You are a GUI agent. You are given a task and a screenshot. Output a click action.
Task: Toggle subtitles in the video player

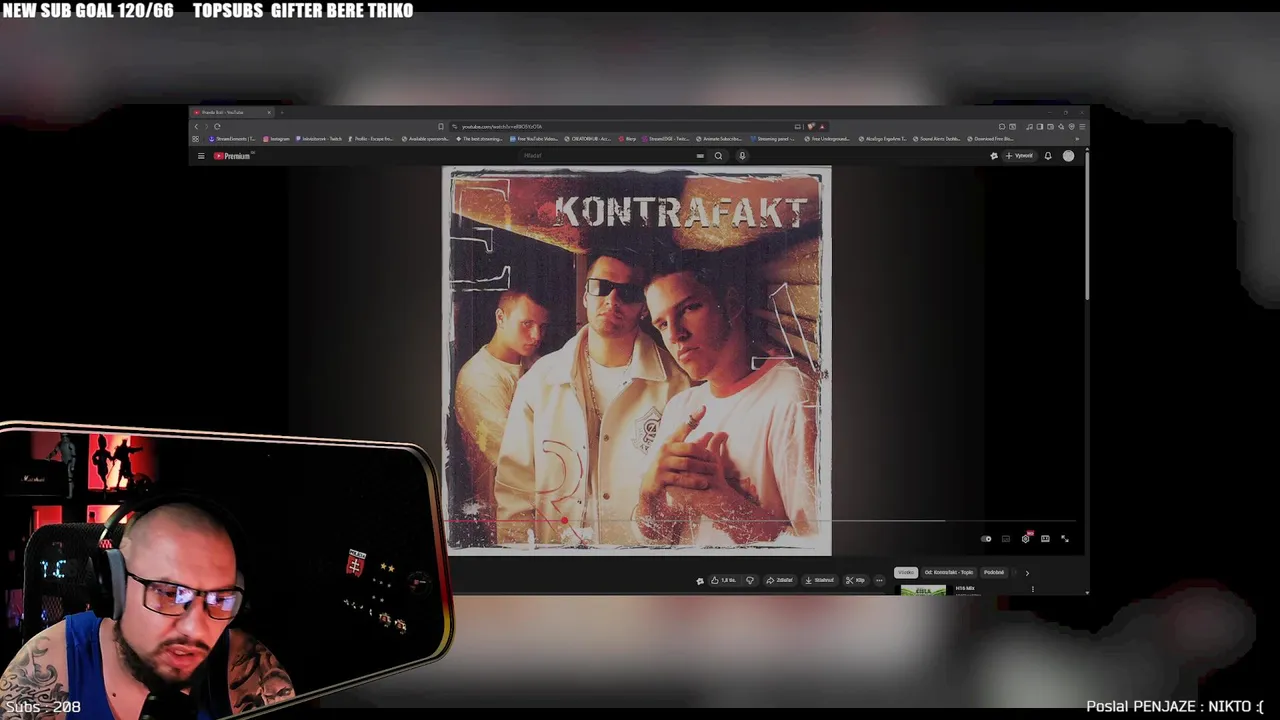coord(1006,539)
